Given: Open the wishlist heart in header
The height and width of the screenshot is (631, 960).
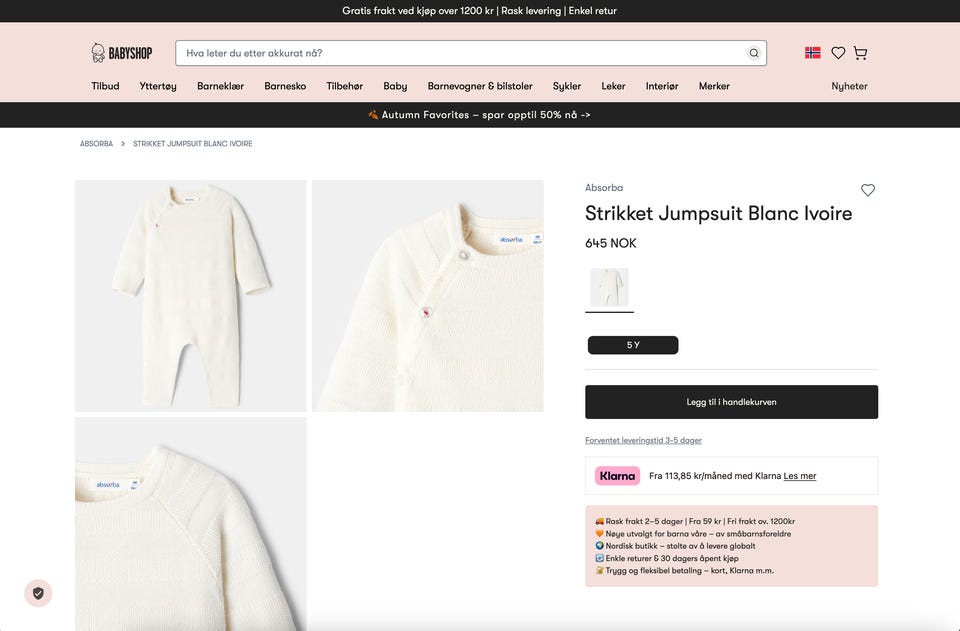Looking at the screenshot, I should (x=838, y=53).
